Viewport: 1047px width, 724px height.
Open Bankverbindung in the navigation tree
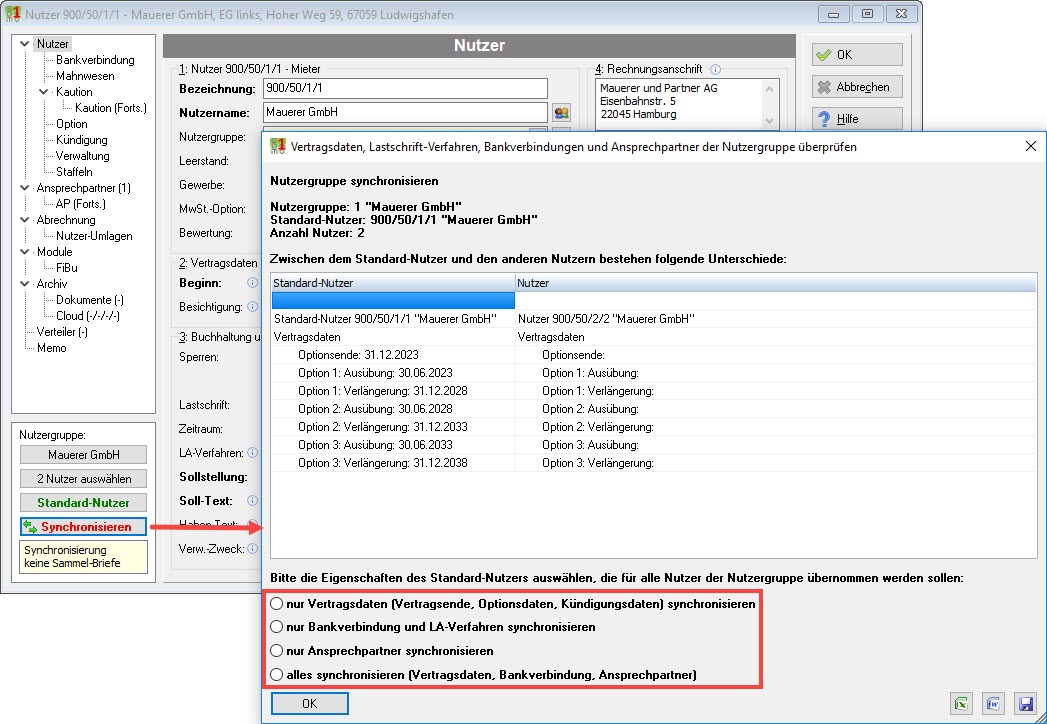[95, 59]
